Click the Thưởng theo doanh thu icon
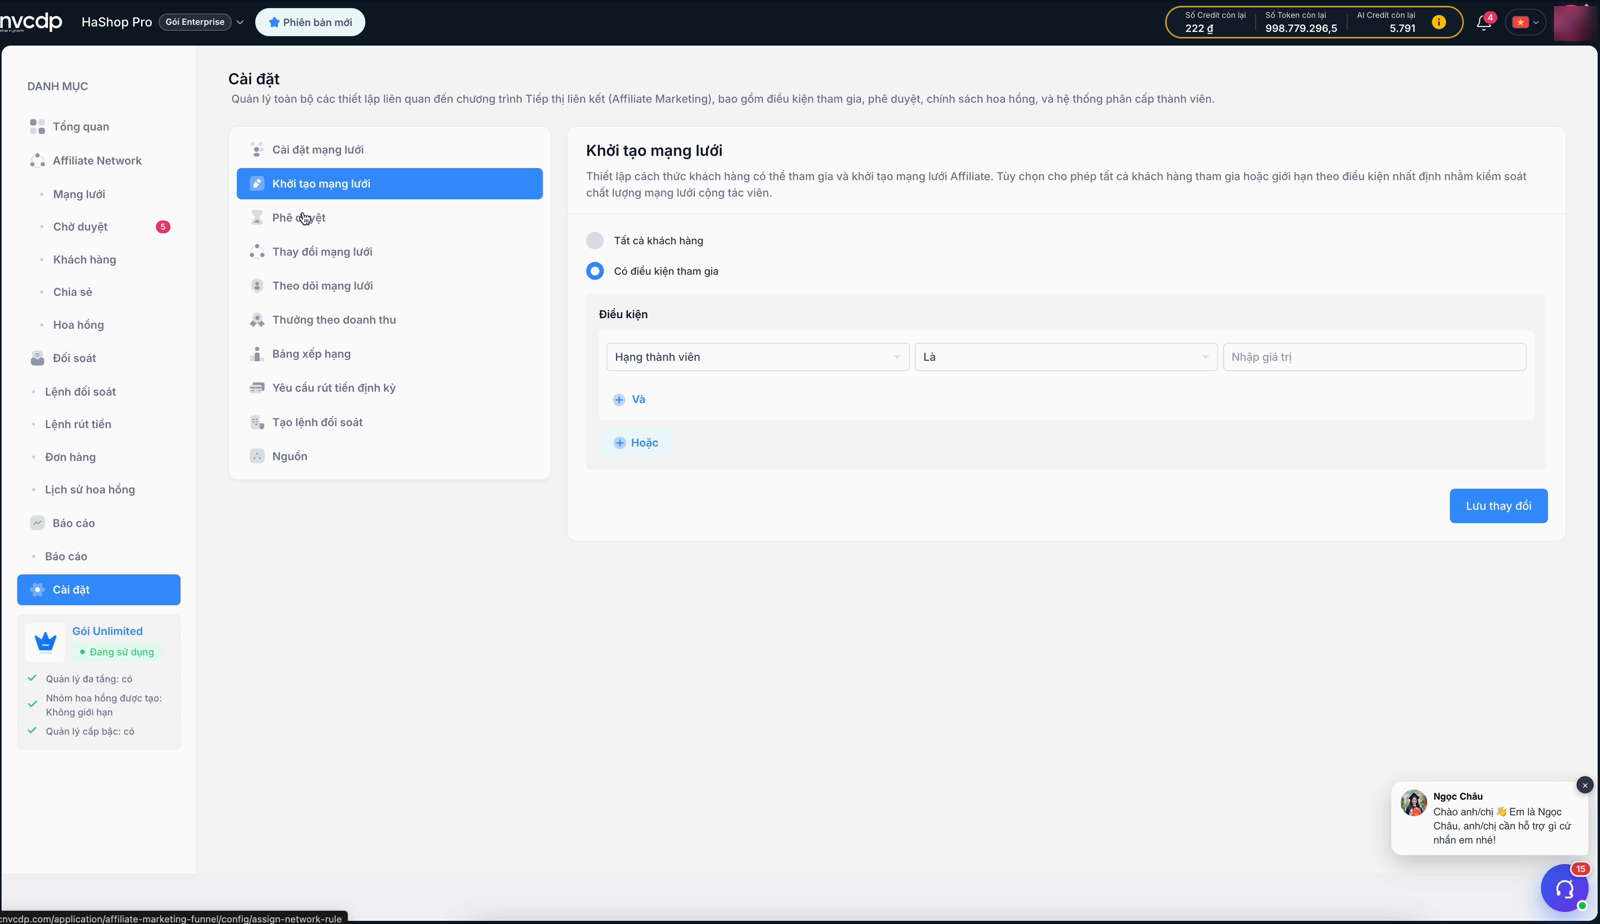 (x=257, y=320)
